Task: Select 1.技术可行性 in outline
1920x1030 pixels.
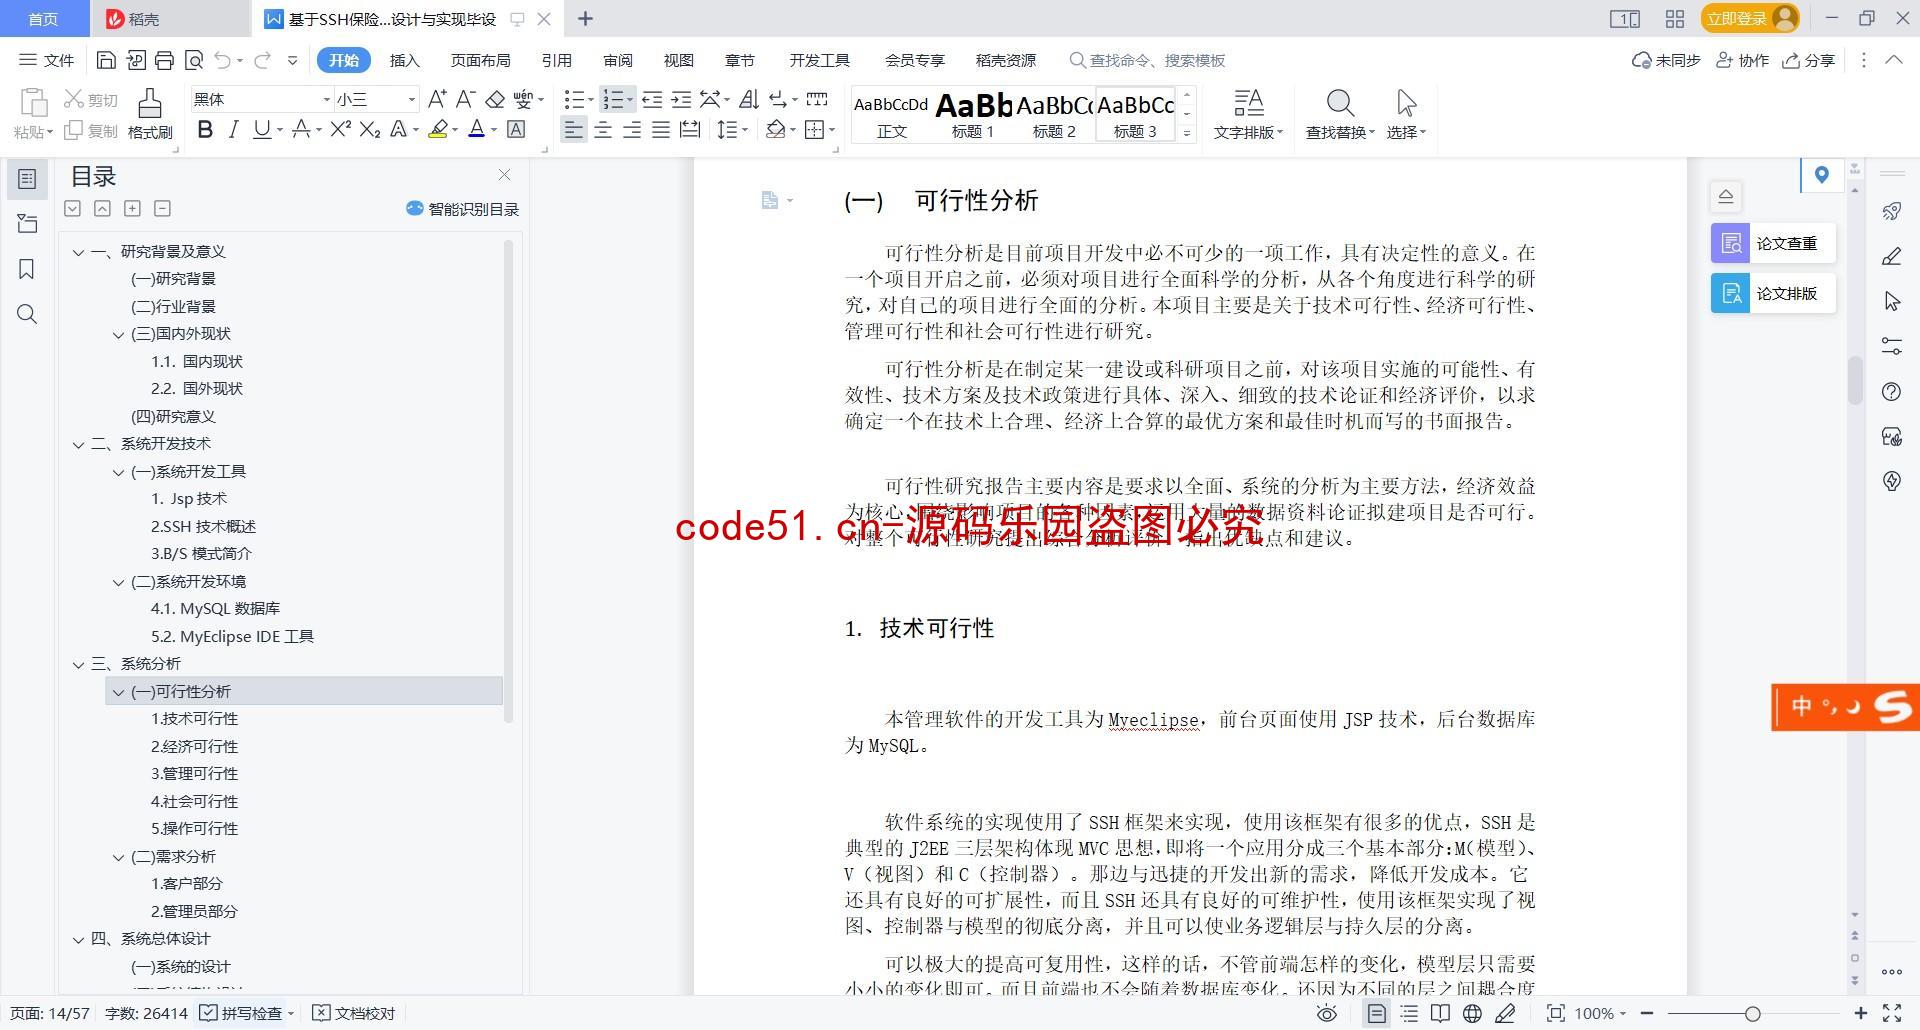Action: tap(194, 718)
